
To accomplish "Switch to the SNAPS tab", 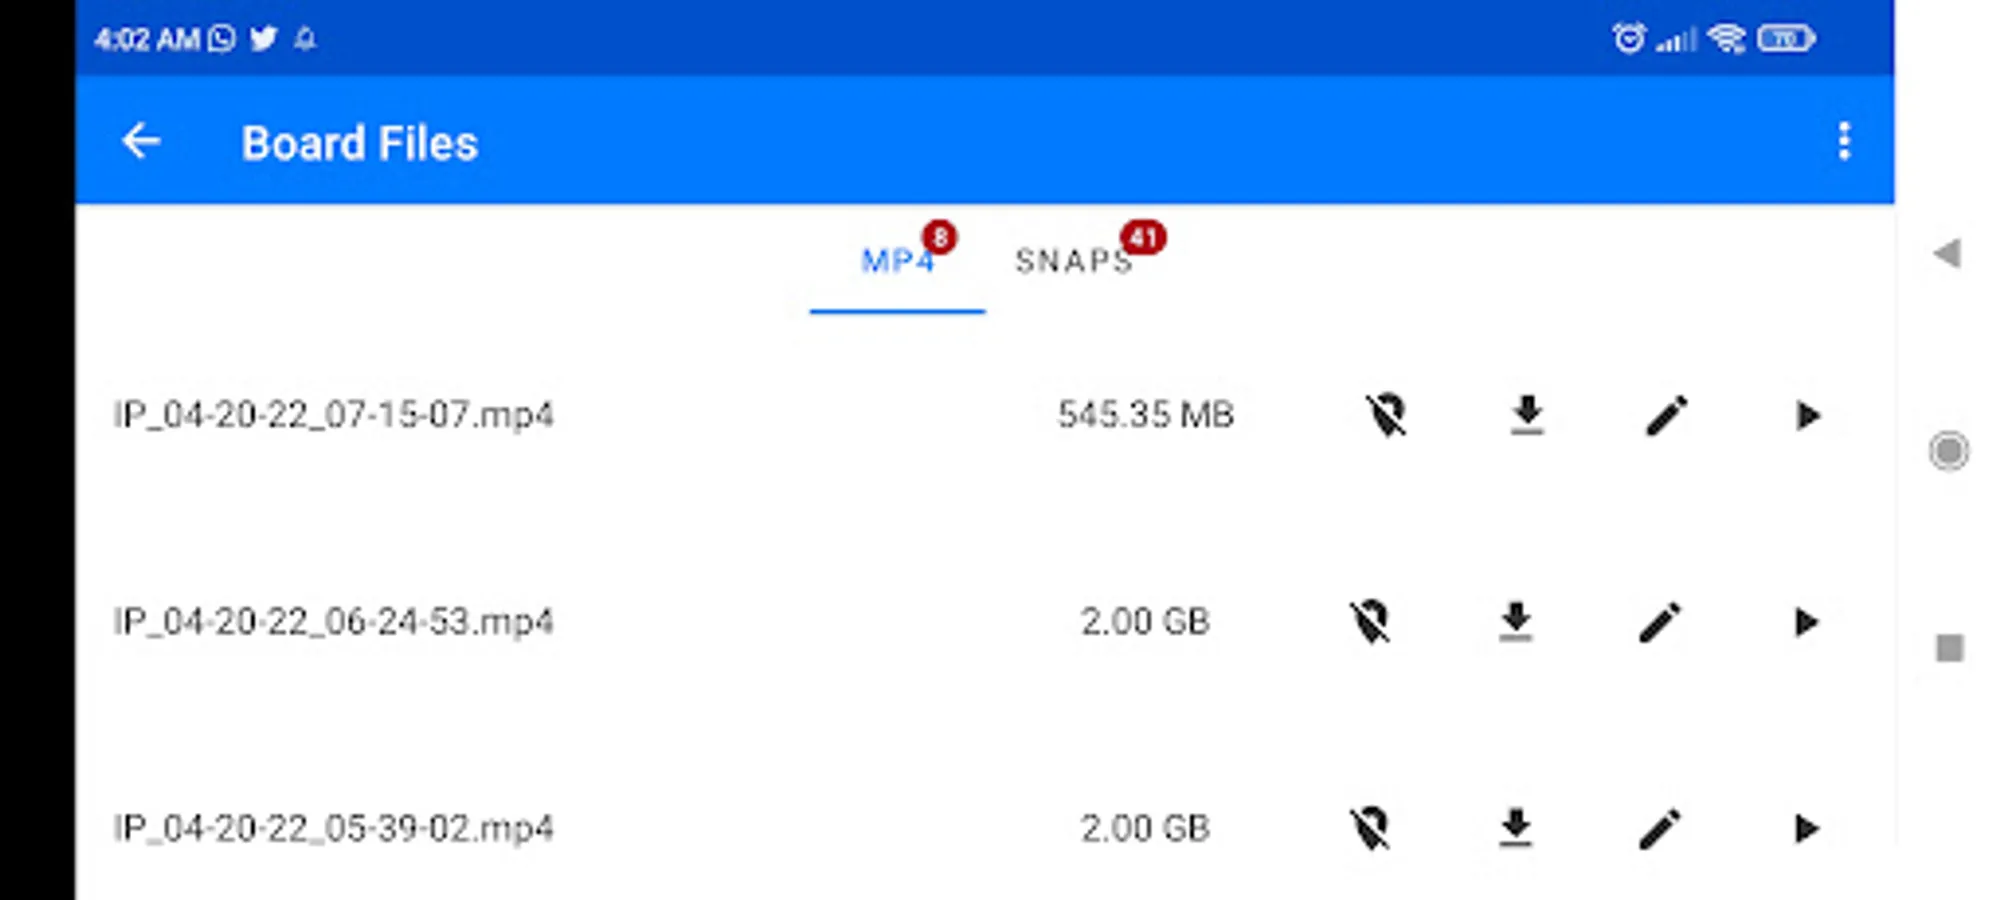I will pyautogui.click(x=1074, y=261).
